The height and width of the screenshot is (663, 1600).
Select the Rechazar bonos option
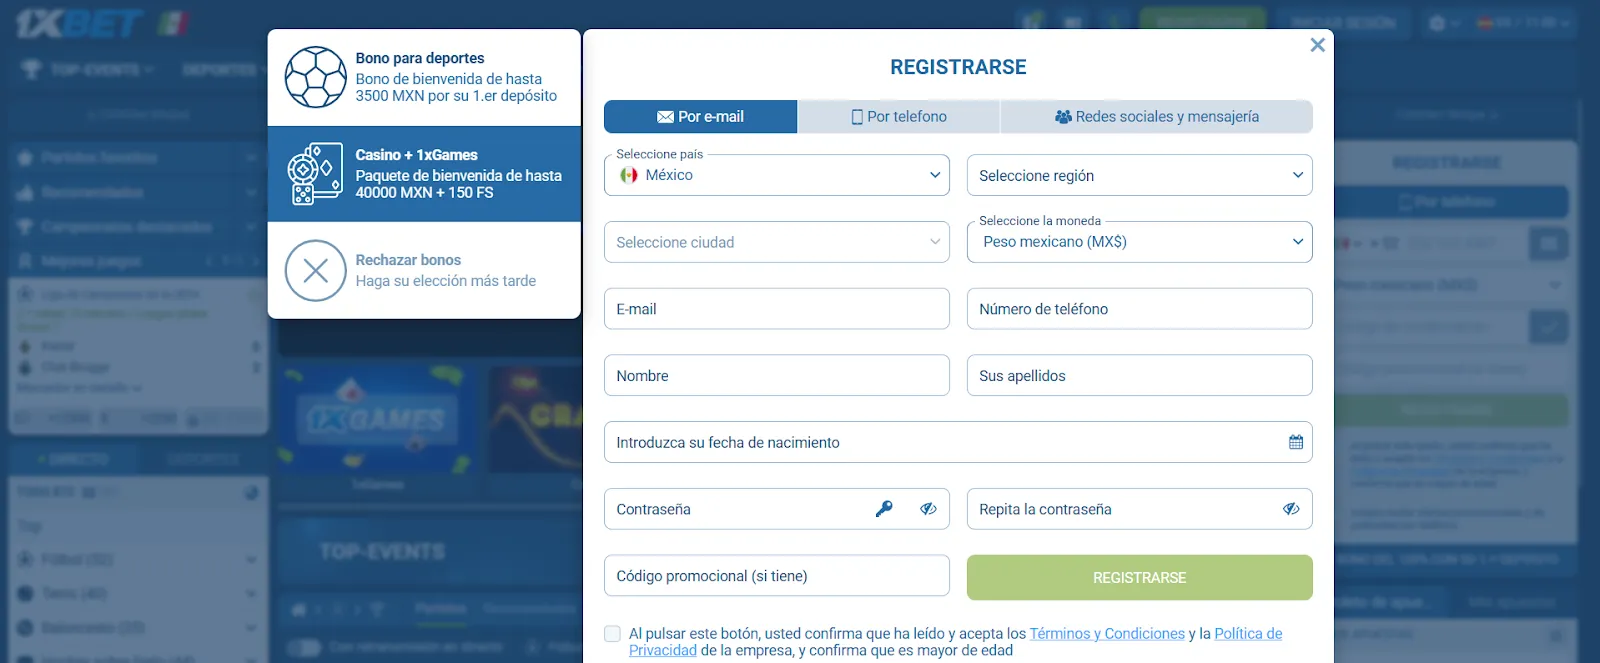tap(424, 270)
